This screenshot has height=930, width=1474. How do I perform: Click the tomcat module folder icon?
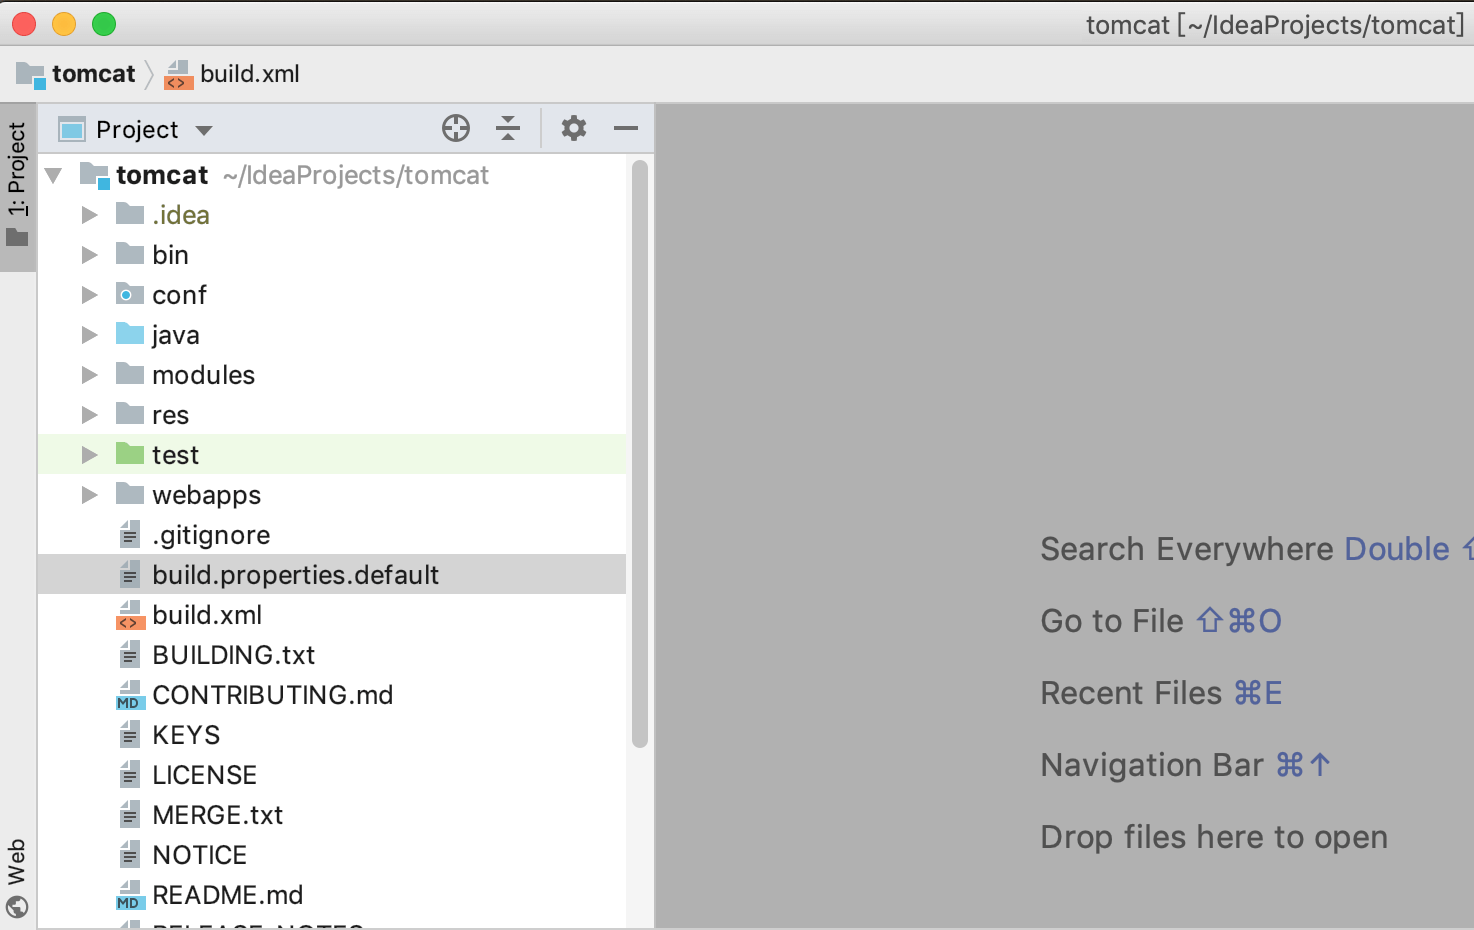(95, 175)
